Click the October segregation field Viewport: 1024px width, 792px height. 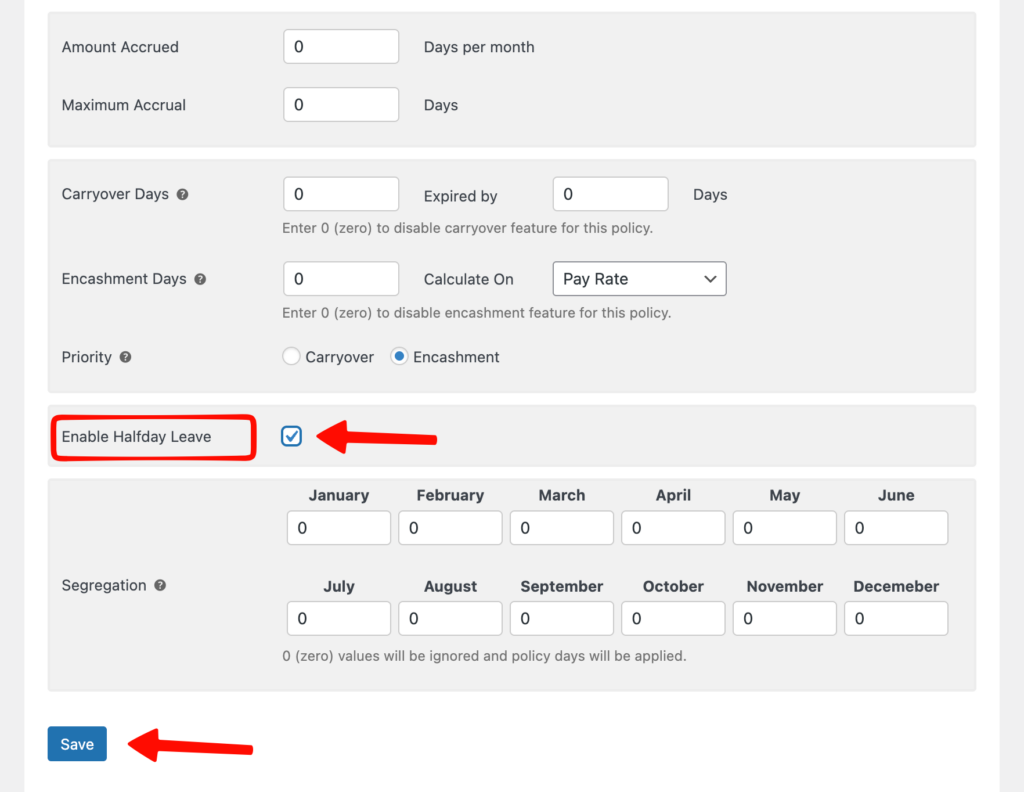673,619
